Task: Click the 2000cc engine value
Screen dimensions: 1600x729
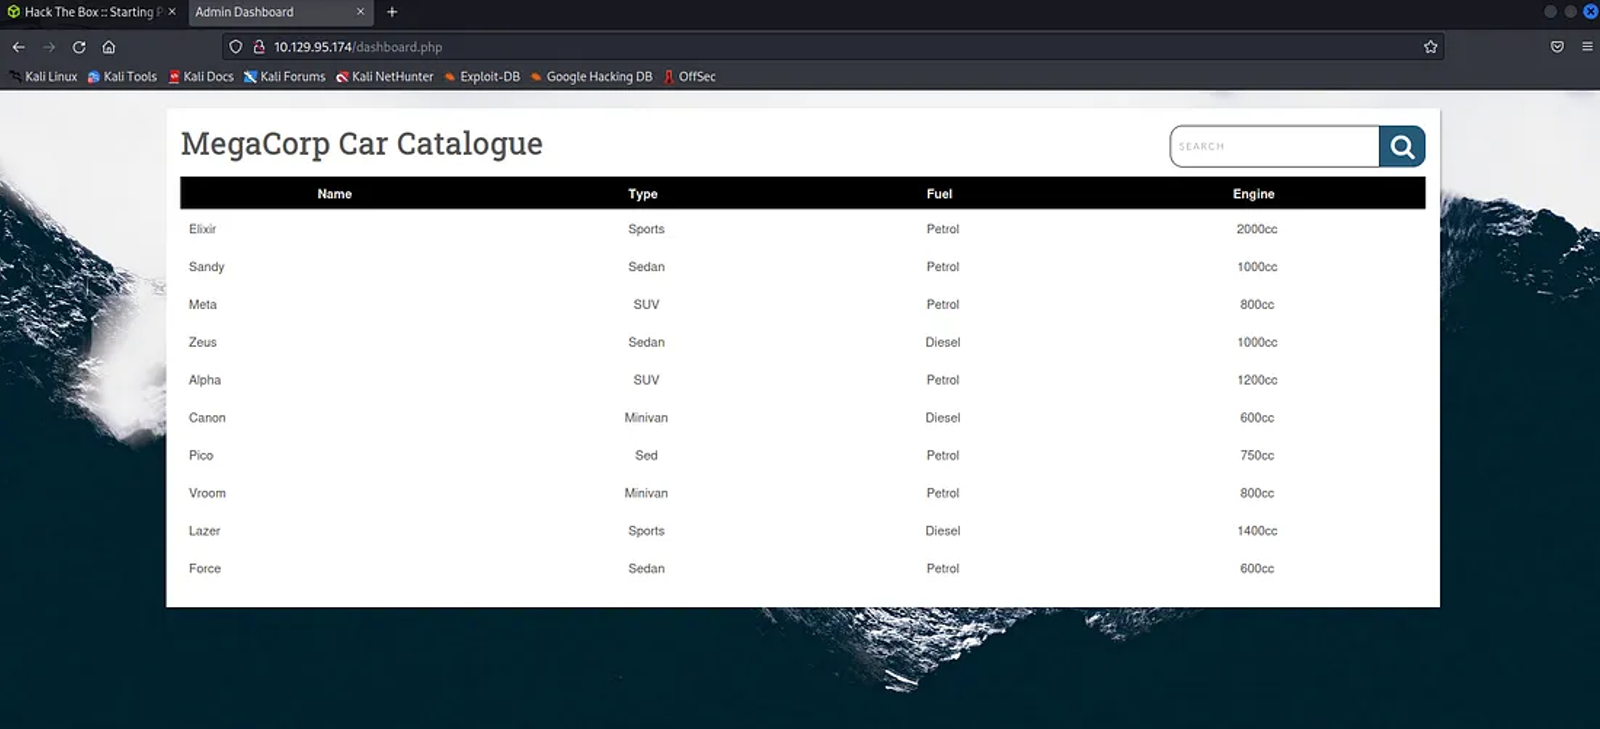Action: point(1257,229)
